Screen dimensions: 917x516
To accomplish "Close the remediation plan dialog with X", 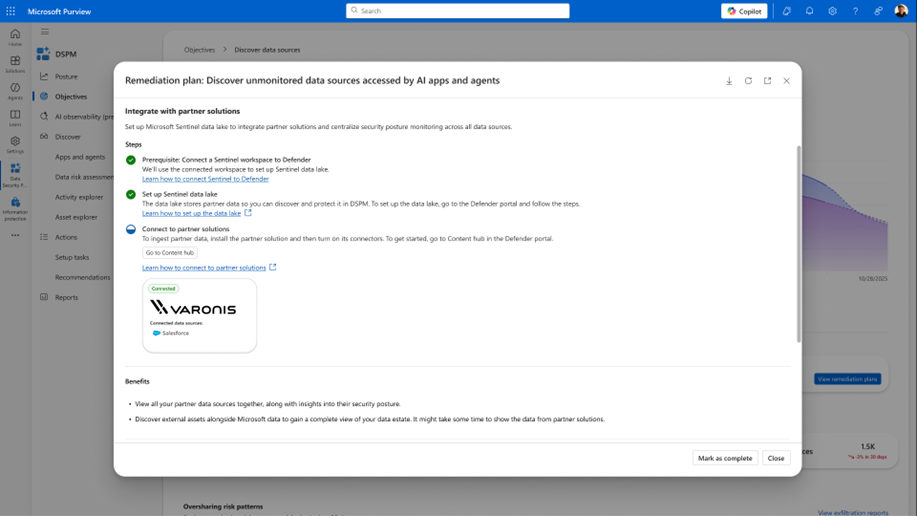I will pos(786,81).
